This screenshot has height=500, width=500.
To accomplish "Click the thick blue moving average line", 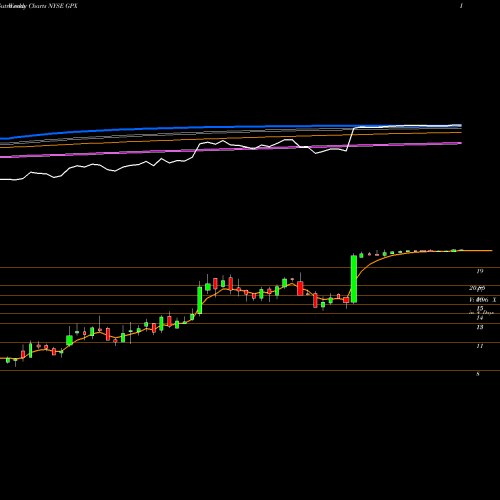I will coord(231,128).
